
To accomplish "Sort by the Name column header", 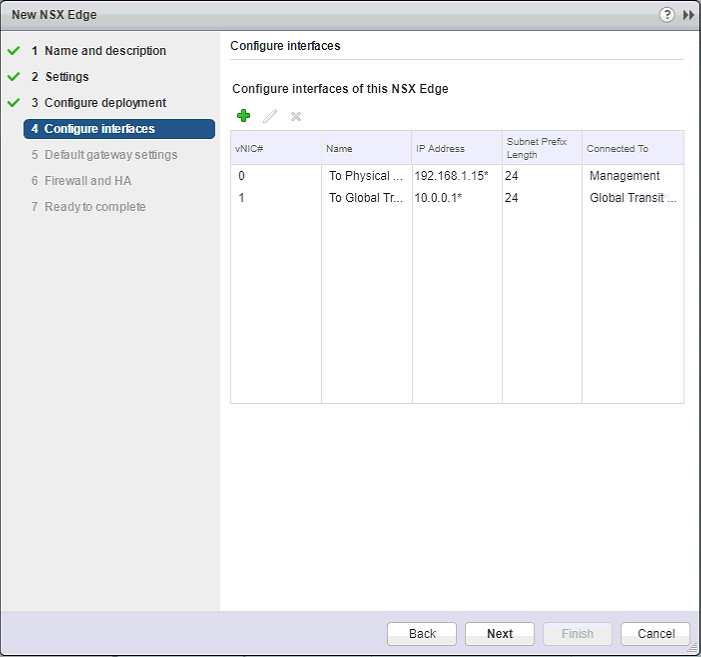I will click(x=366, y=148).
